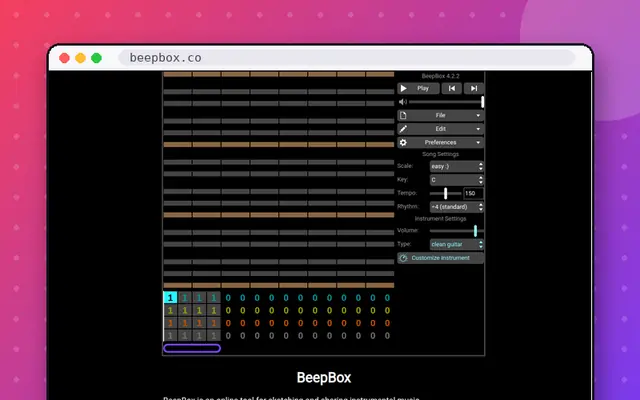Expand the Scale dropdown
Image resolution: width=640 pixels, height=400 pixels.
tap(457, 166)
